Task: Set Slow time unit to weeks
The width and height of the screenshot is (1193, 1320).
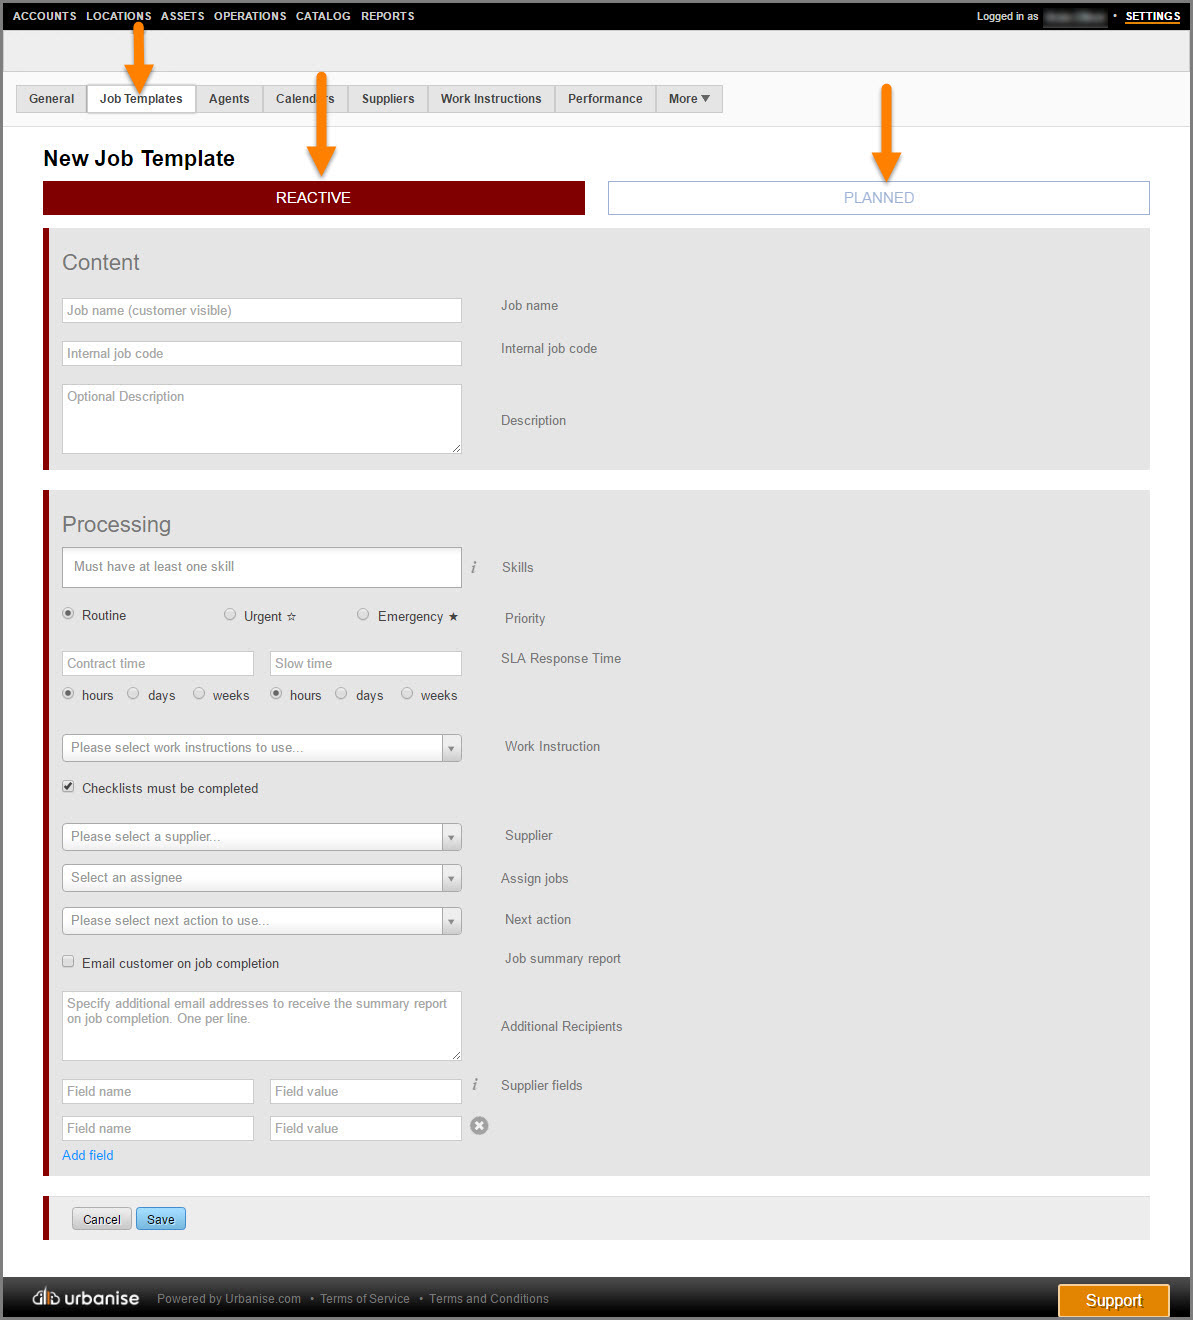Action: pyautogui.click(x=407, y=694)
